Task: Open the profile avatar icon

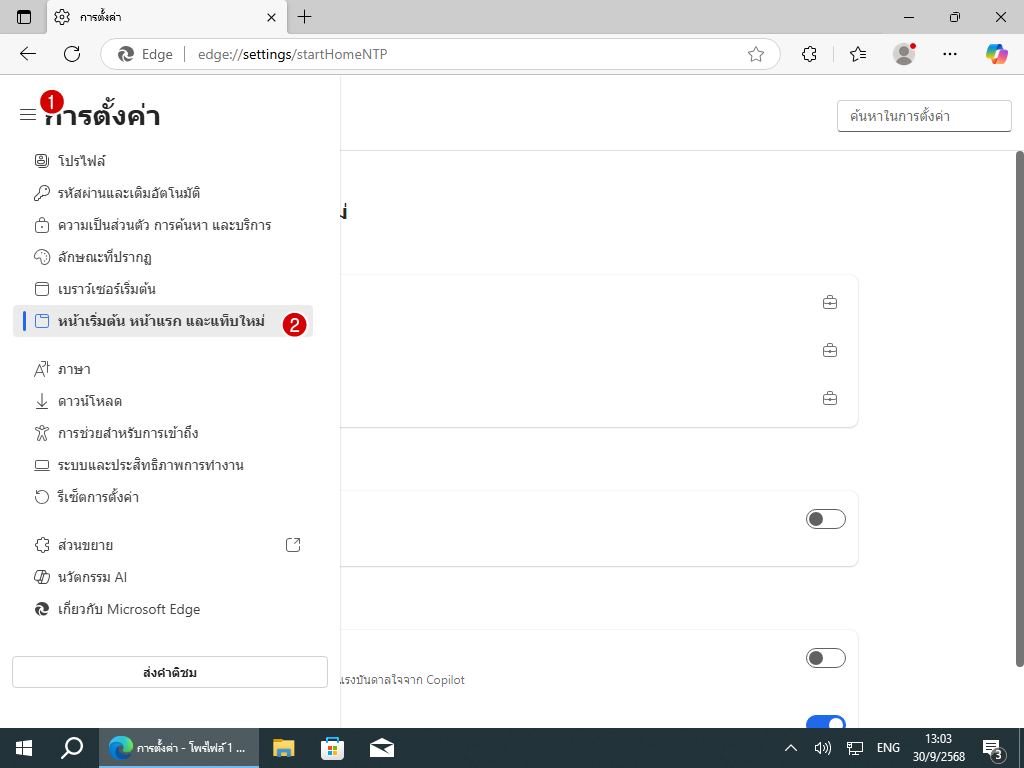Action: pyautogui.click(x=904, y=54)
